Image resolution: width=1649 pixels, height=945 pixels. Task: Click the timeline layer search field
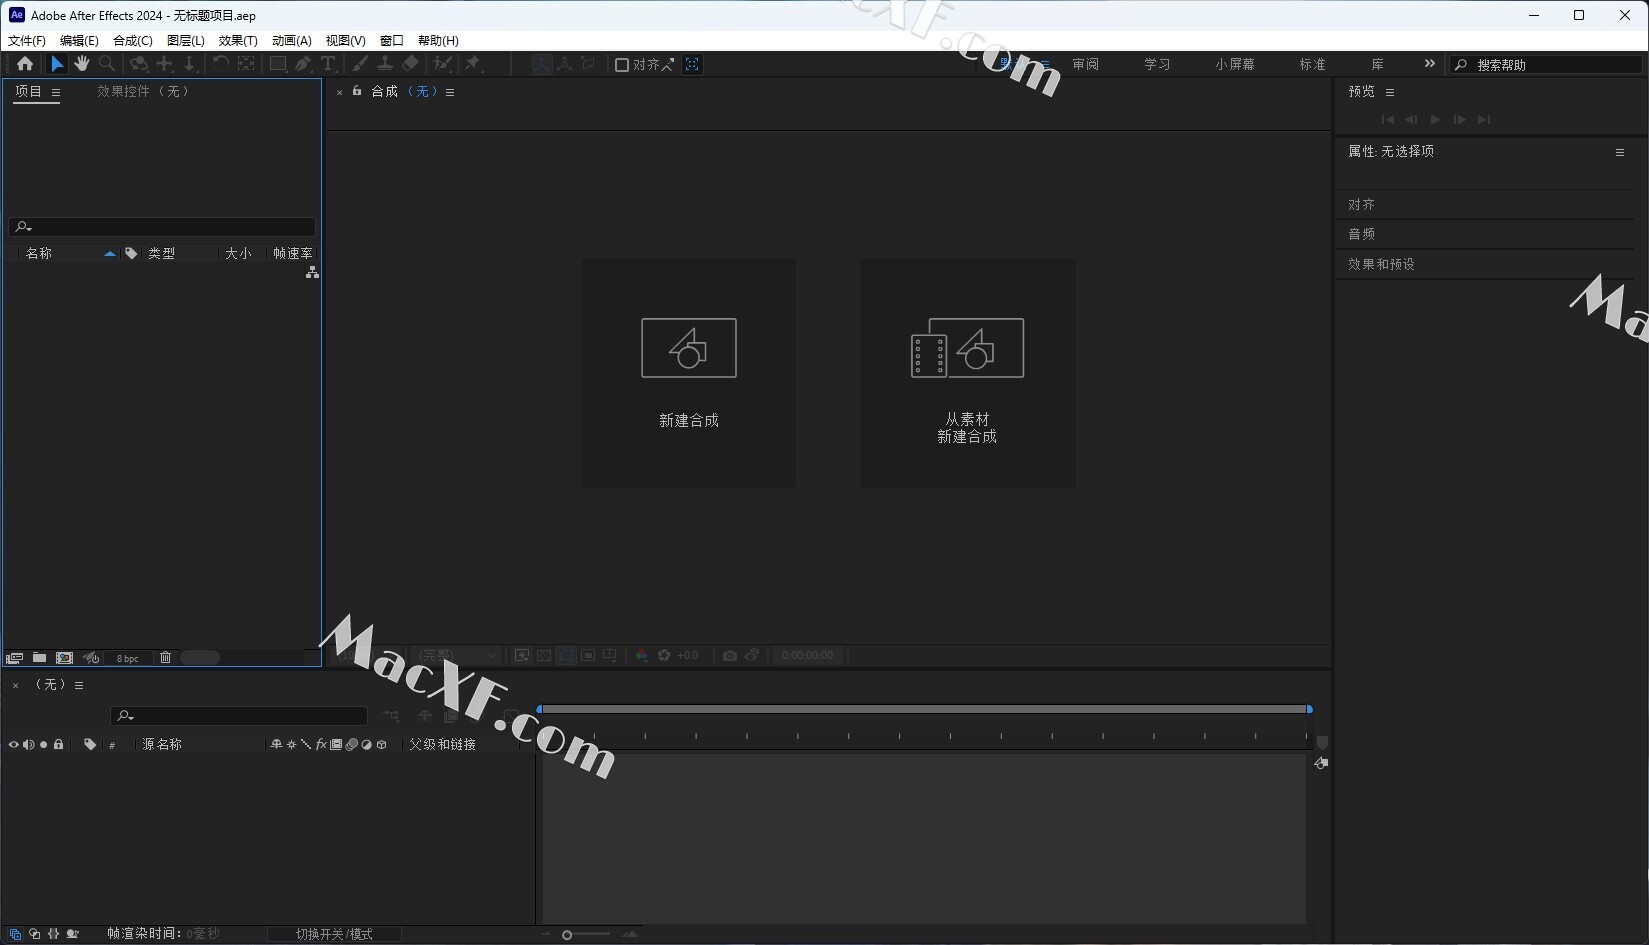pos(239,716)
